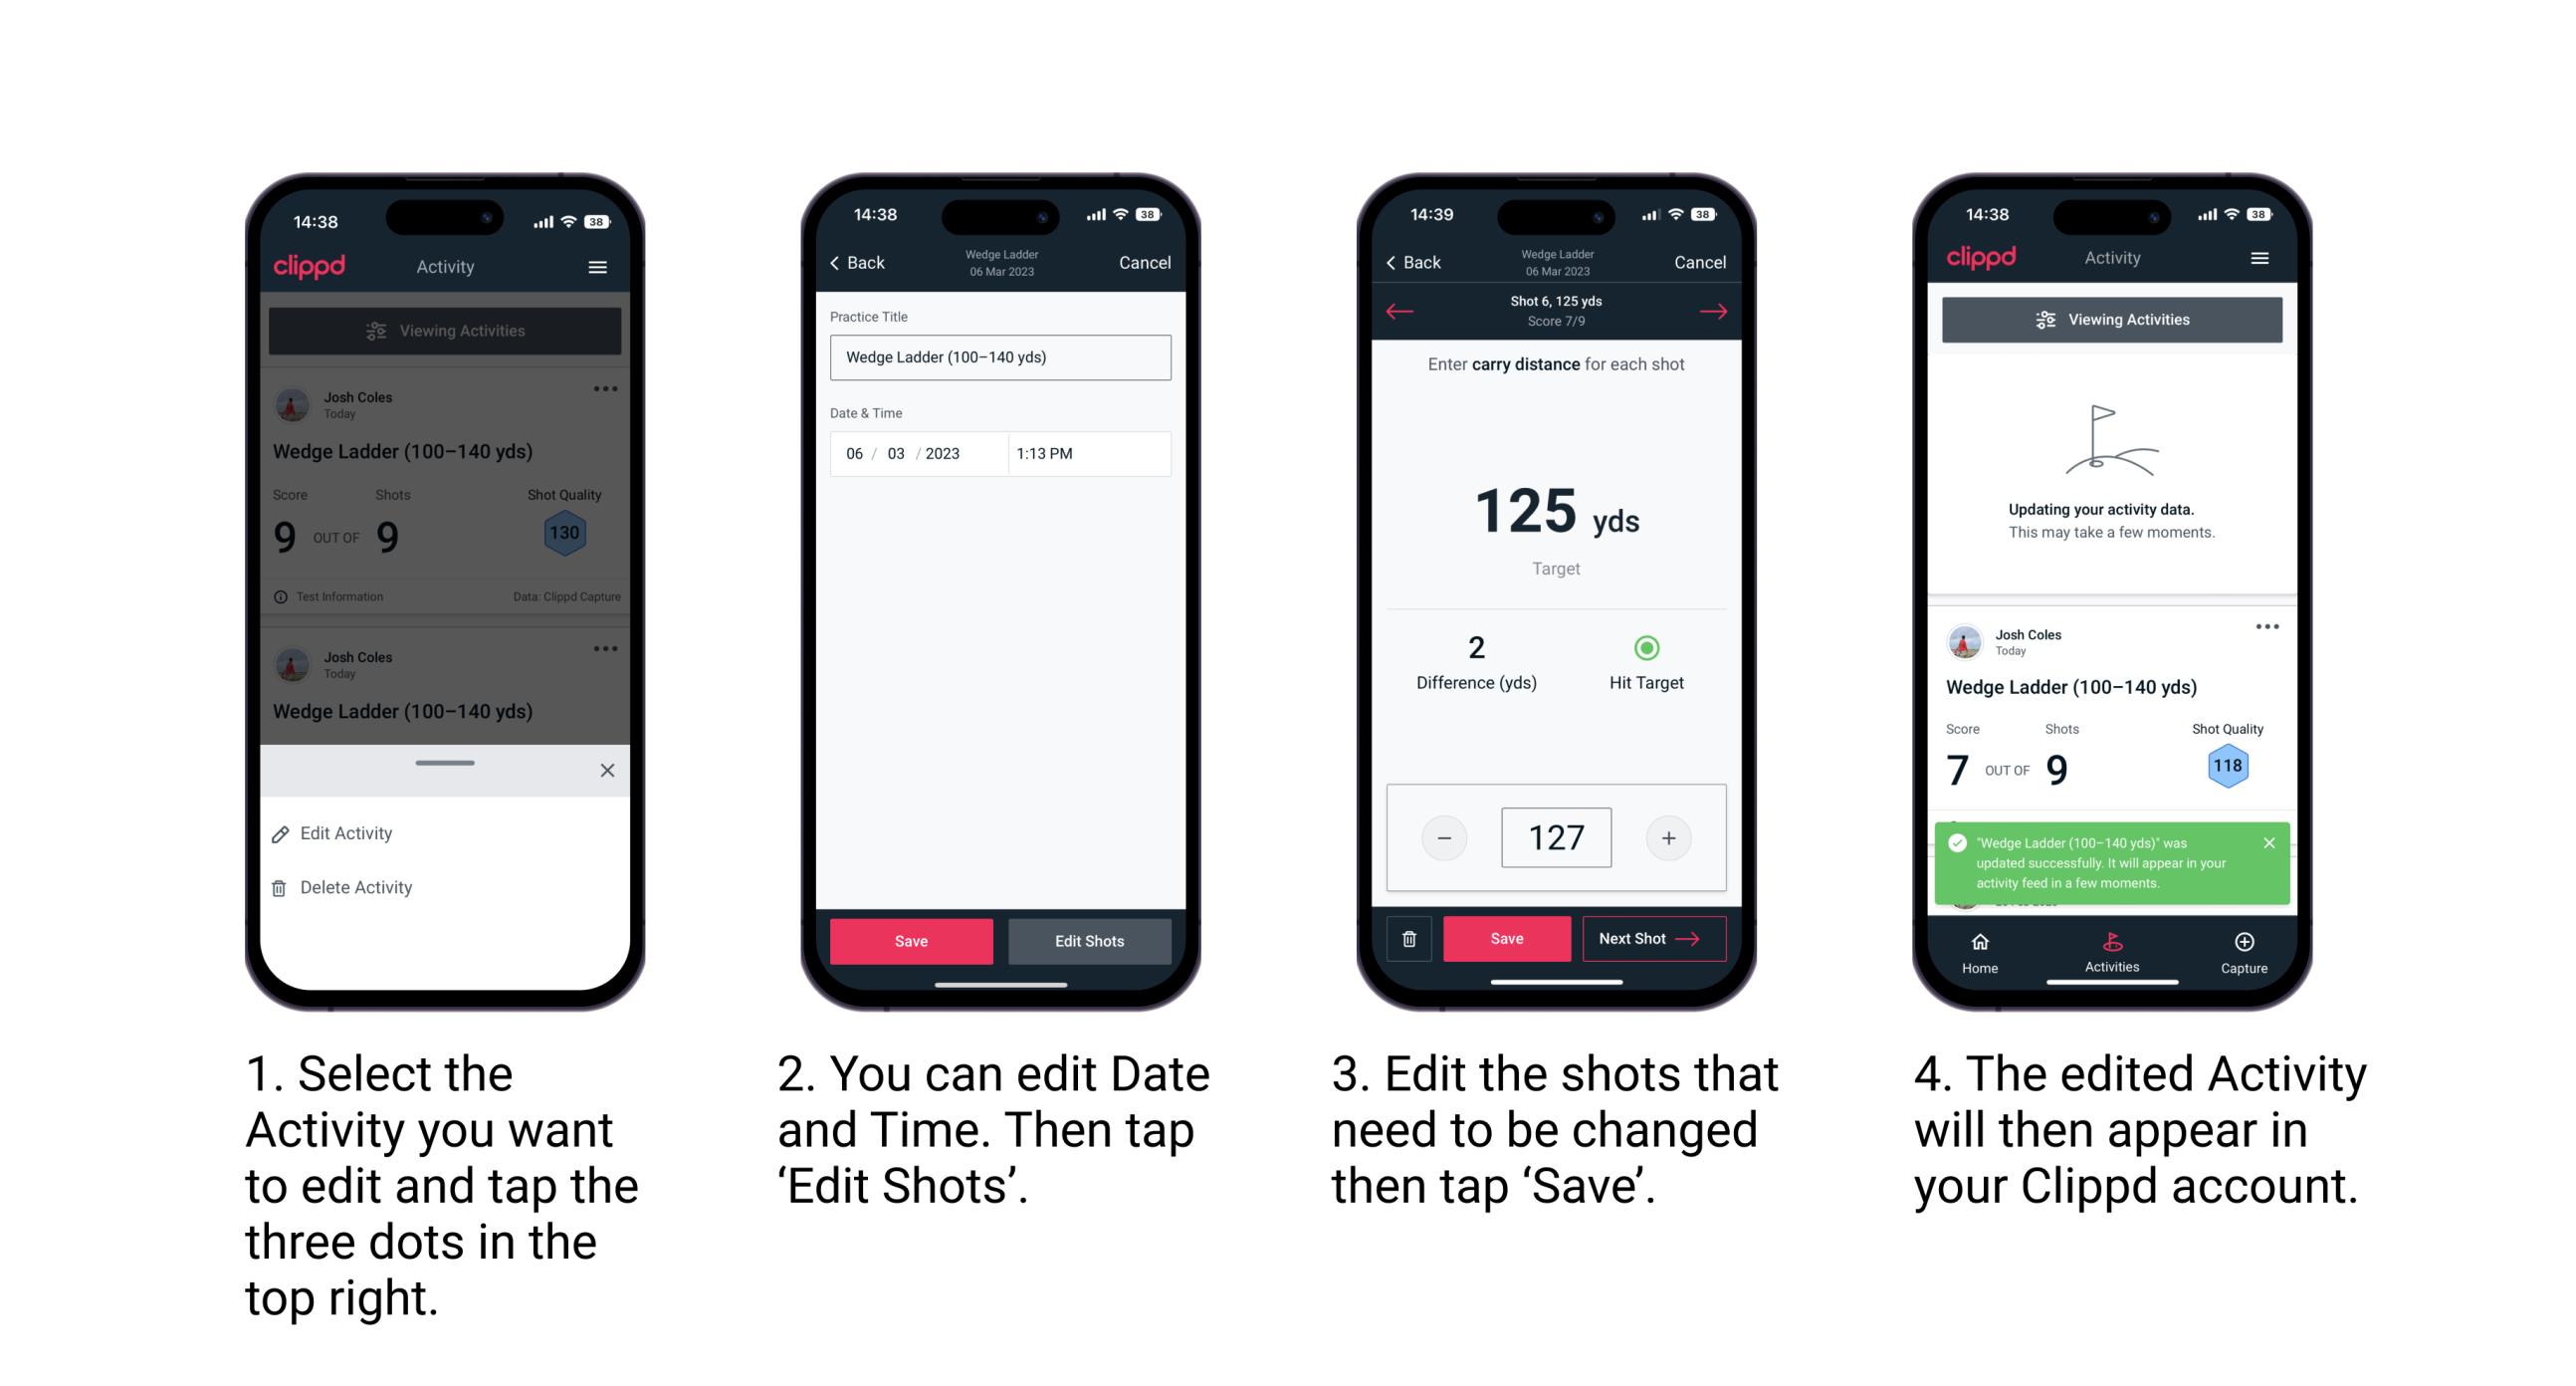Select the Delete Activity option
Viewport: 2576px width, 1386px height.
[358, 886]
